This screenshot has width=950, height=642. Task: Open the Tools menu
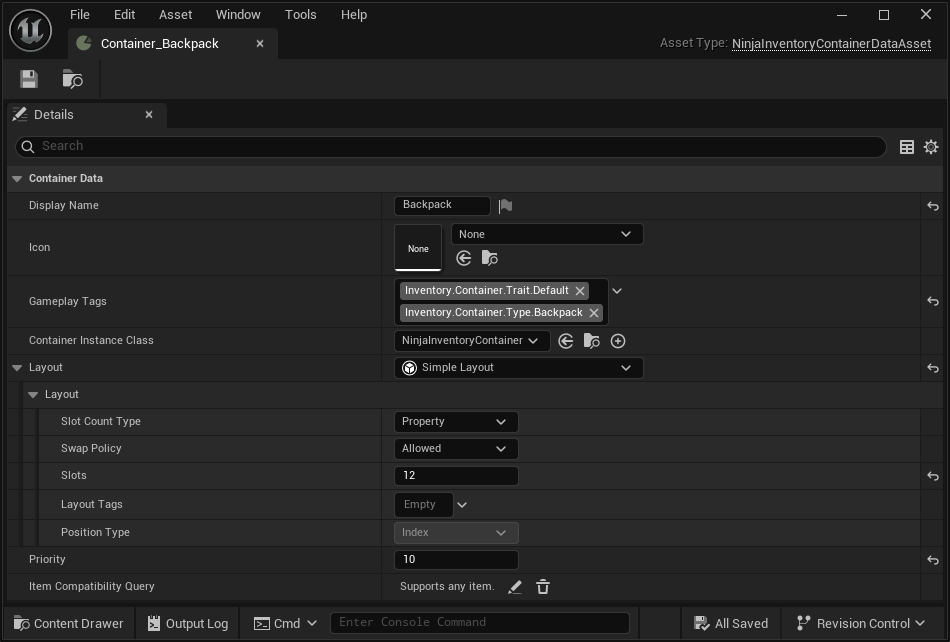(301, 15)
